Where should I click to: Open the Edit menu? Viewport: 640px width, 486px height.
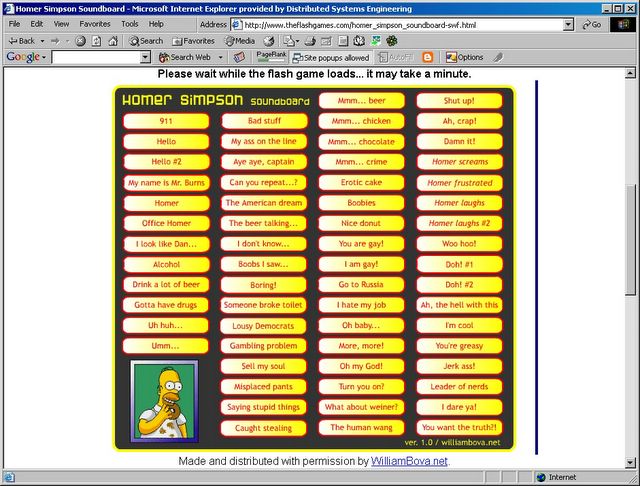pos(36,24)
